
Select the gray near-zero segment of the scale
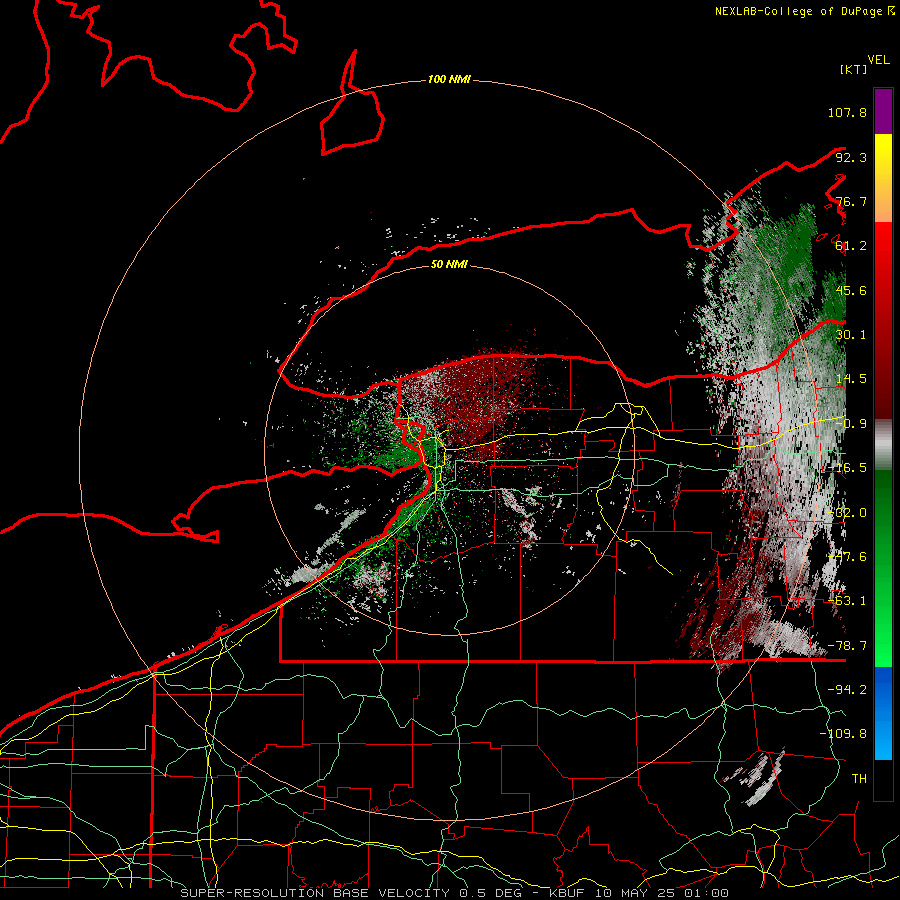click(x=883, y=445)
